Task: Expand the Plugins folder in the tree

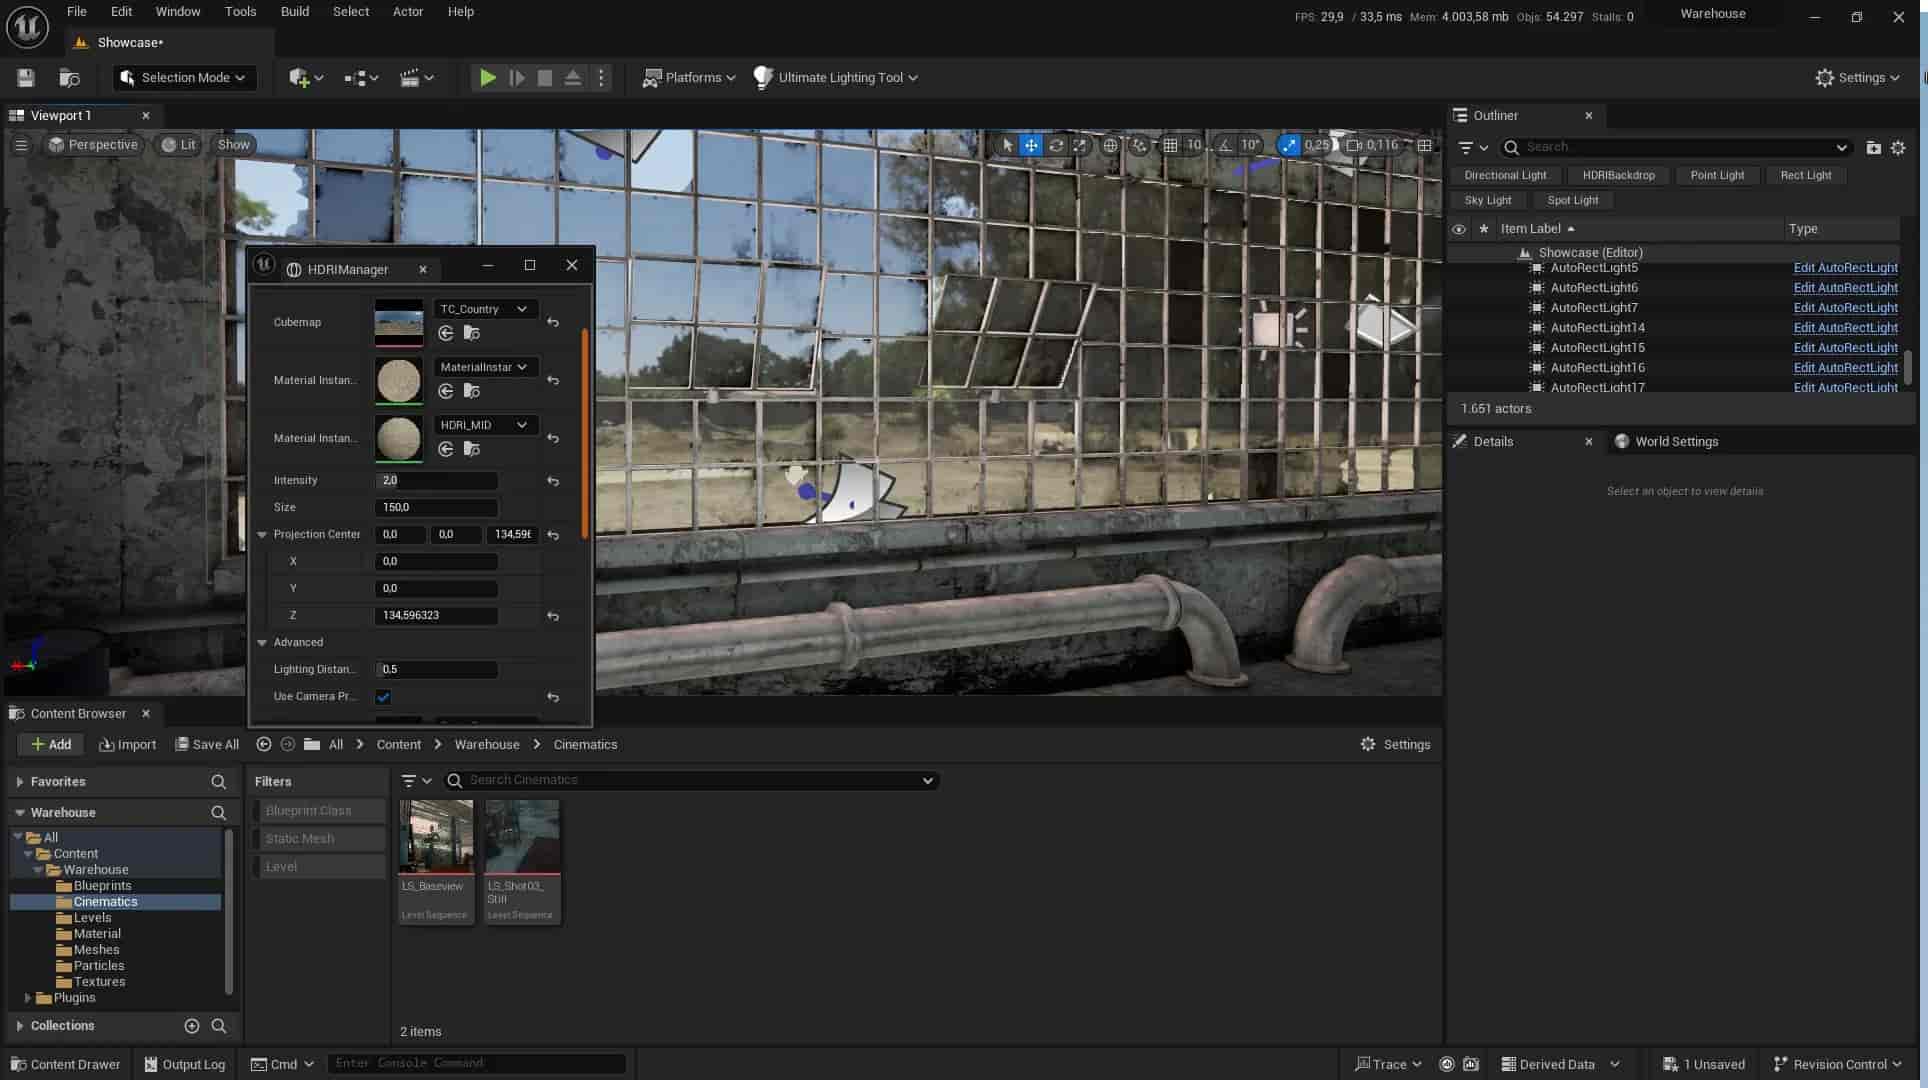Action: pos(28,999)
